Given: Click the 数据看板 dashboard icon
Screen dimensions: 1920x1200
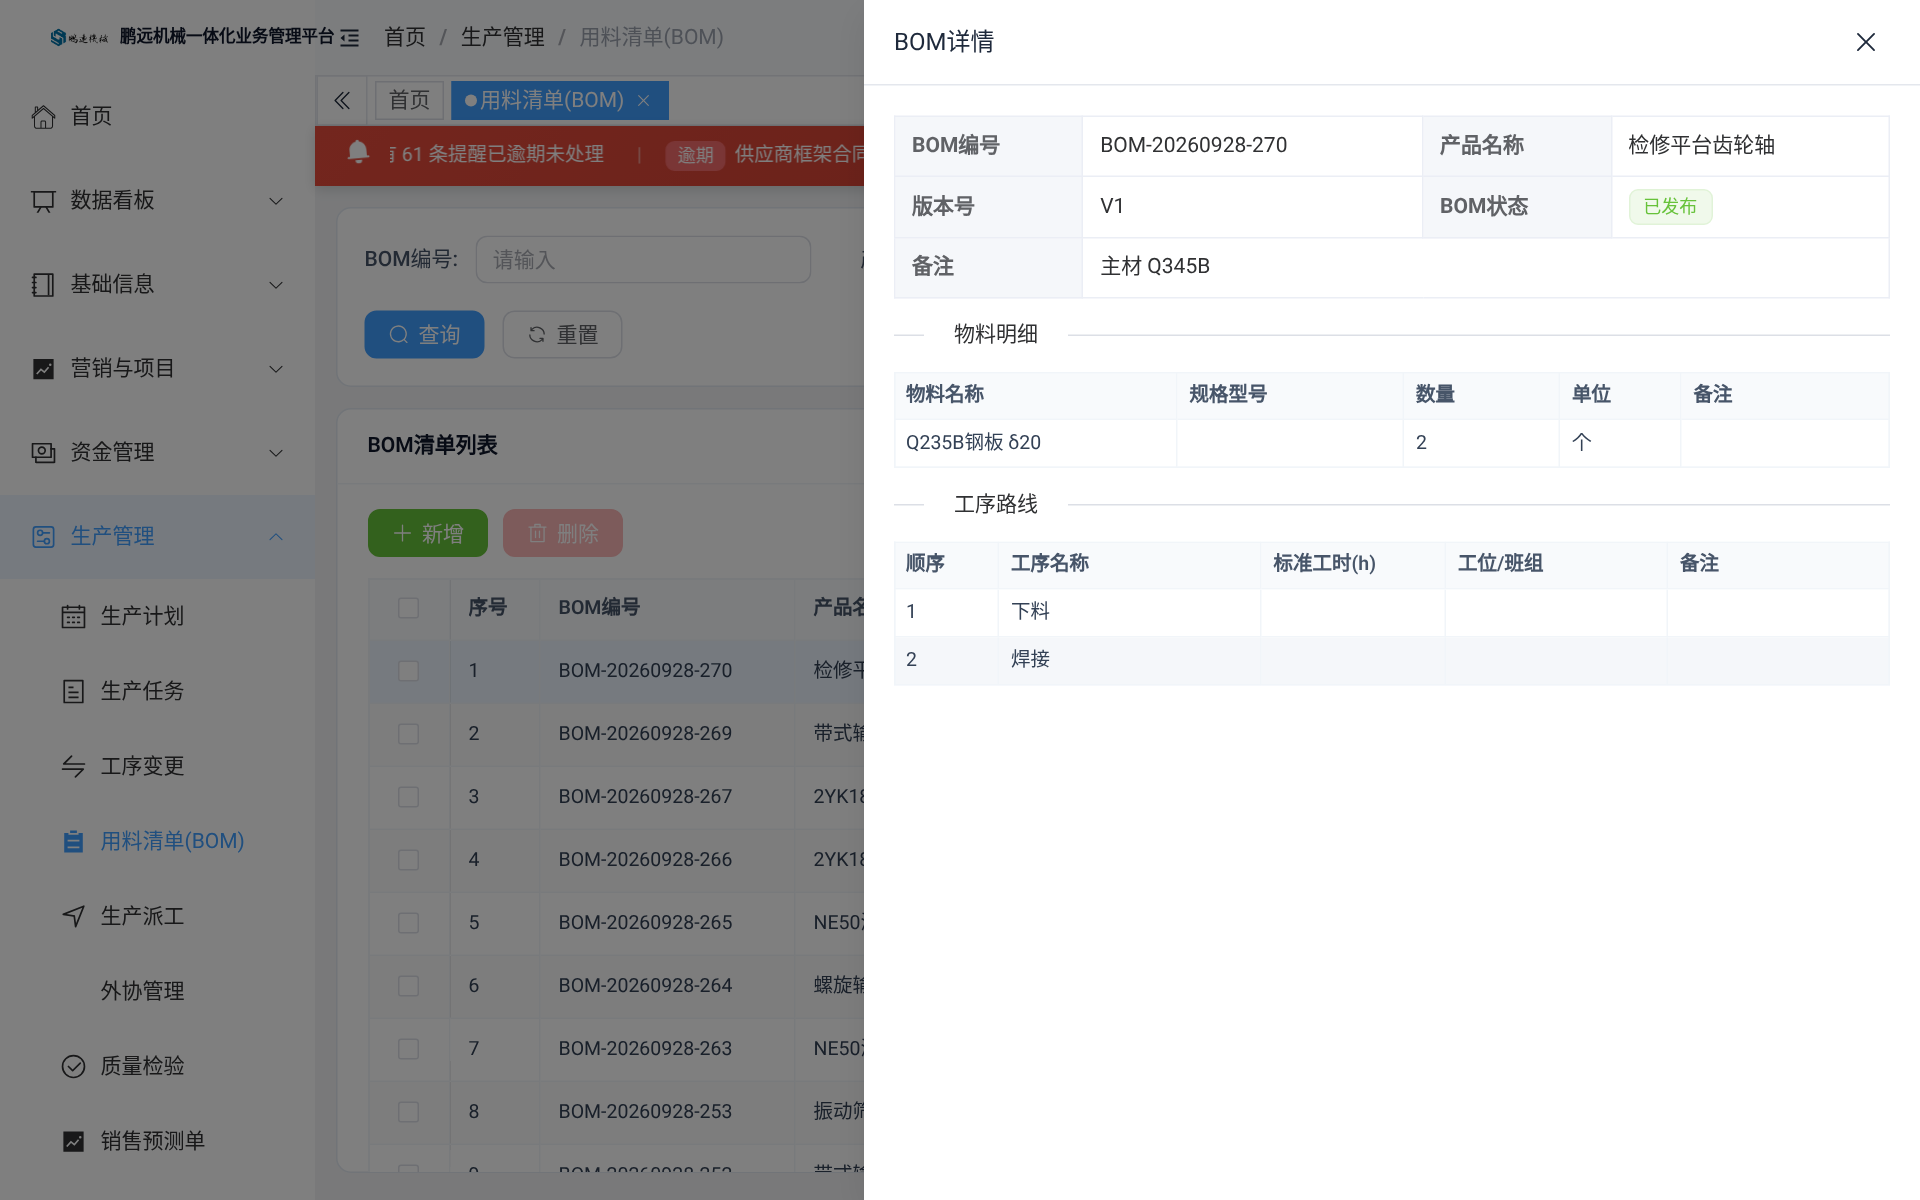Looking at the screenshot, I should pyautogui.click(x=43, y=200).
